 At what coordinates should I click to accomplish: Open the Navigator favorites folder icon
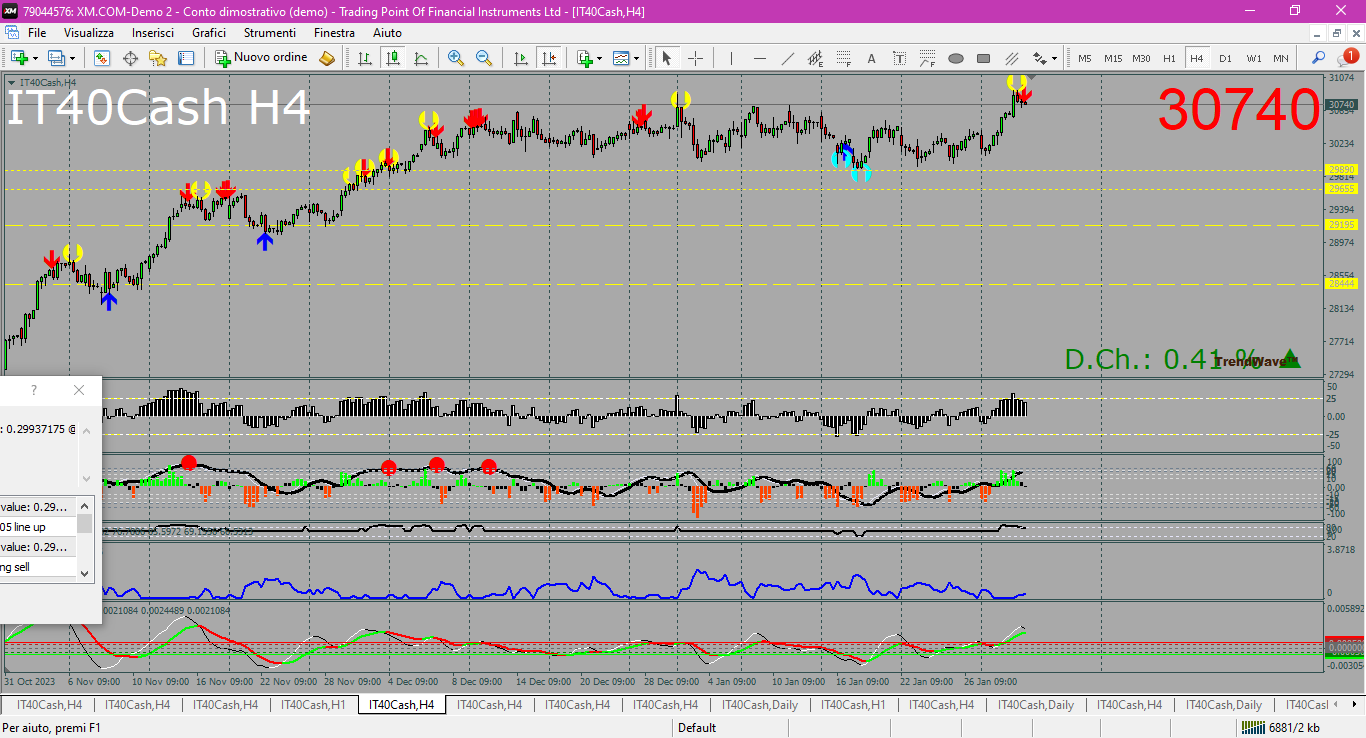click(x=158, y=58)
